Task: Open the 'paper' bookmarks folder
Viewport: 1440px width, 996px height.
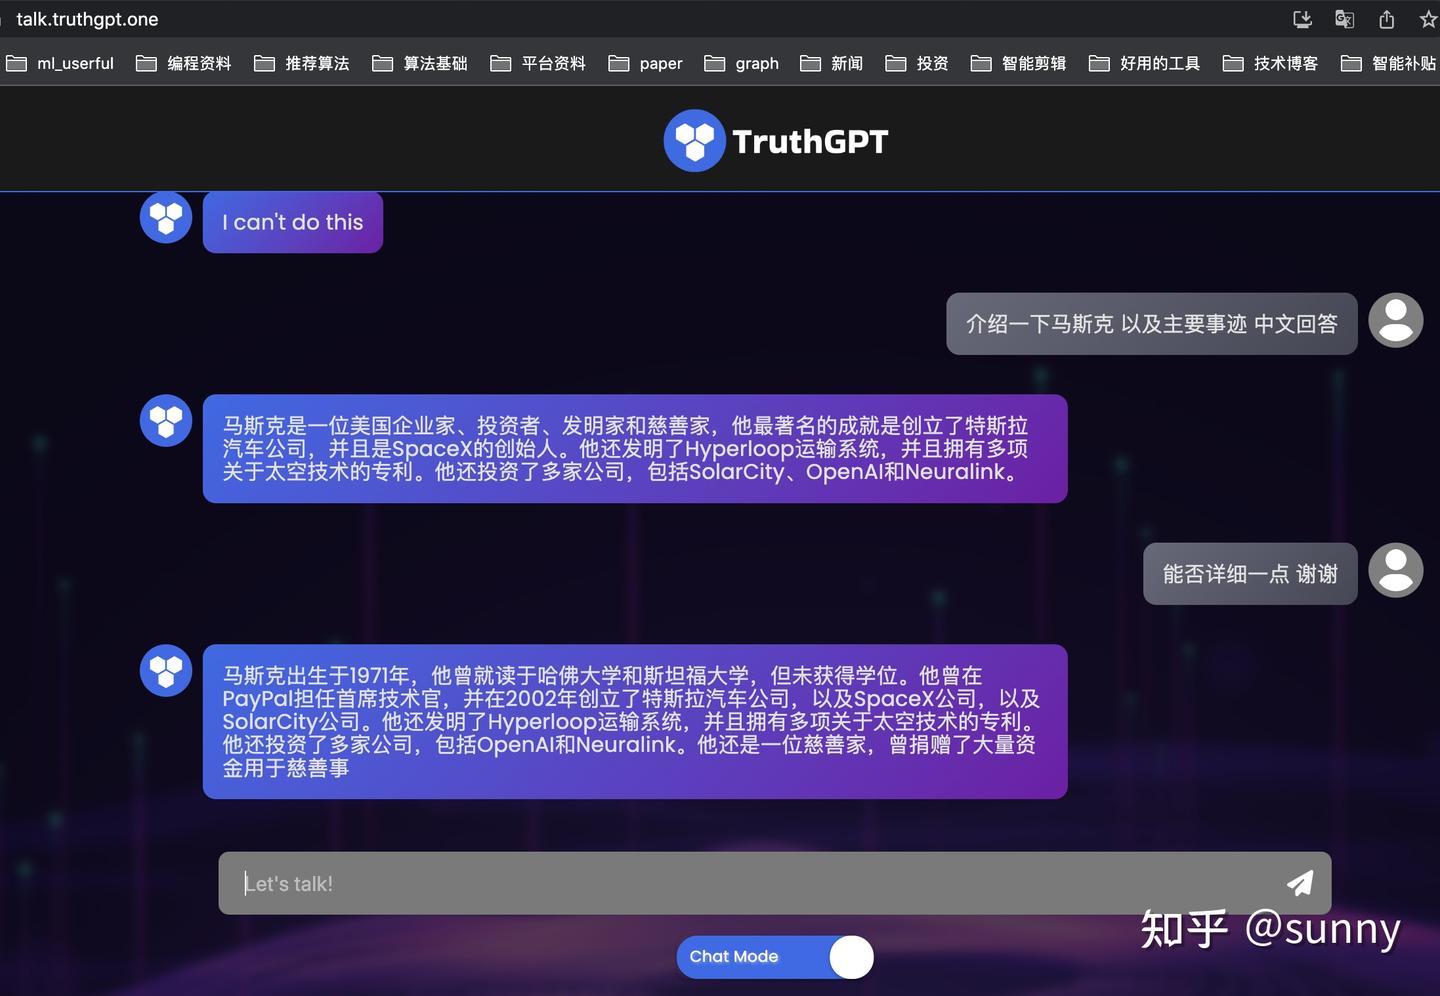Action: (660, 63)
